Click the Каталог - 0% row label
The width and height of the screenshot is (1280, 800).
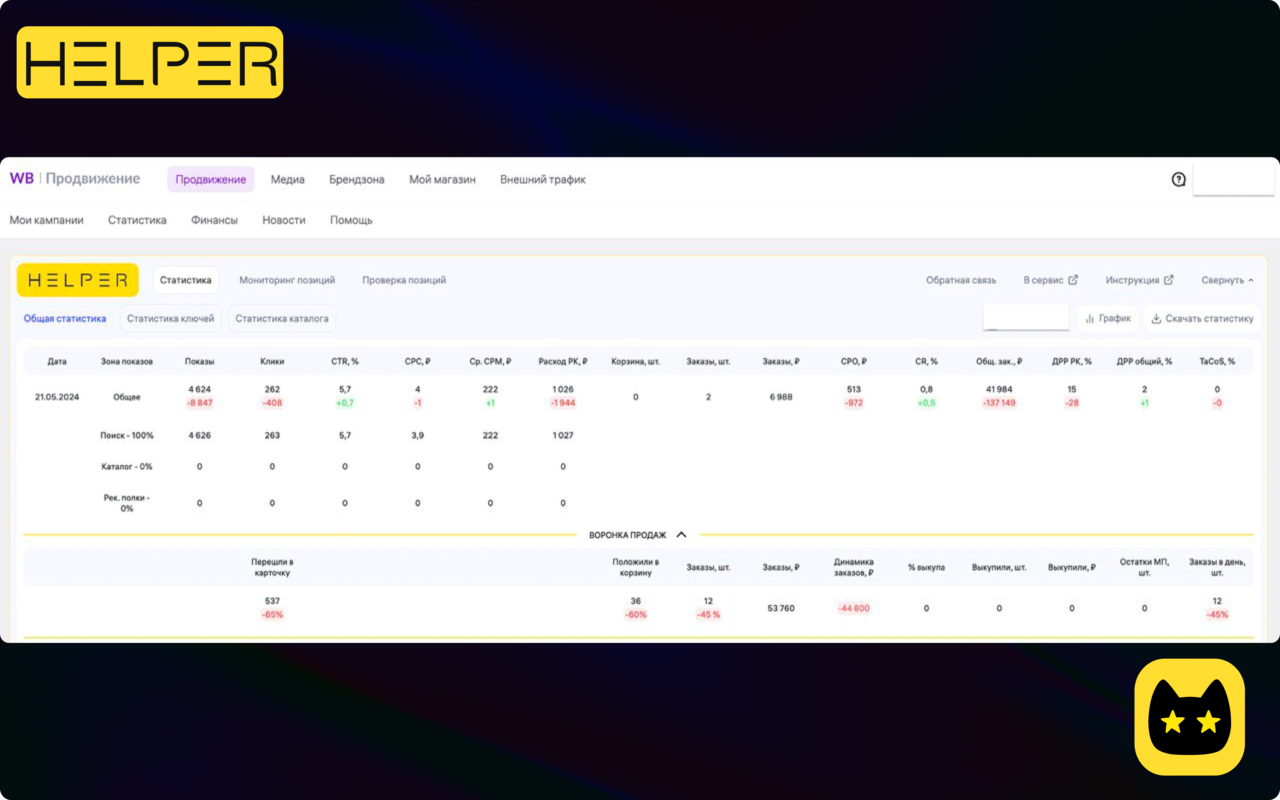pyautogui.click(x=127, y=467)
